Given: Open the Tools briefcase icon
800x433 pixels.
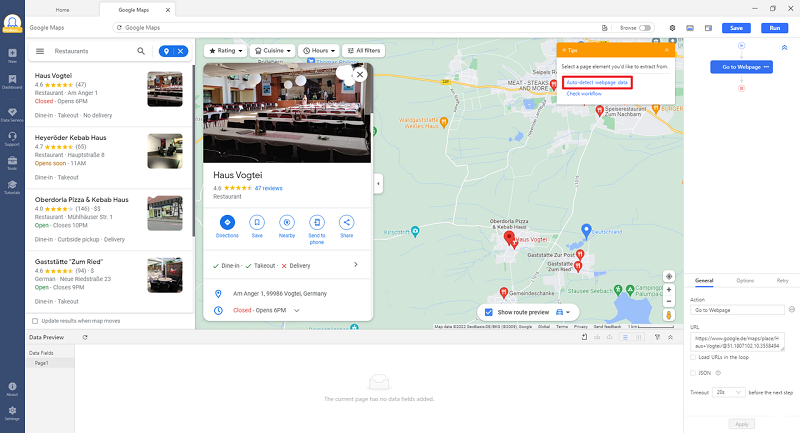Looking at the screenshot, I should coord(12,163).
